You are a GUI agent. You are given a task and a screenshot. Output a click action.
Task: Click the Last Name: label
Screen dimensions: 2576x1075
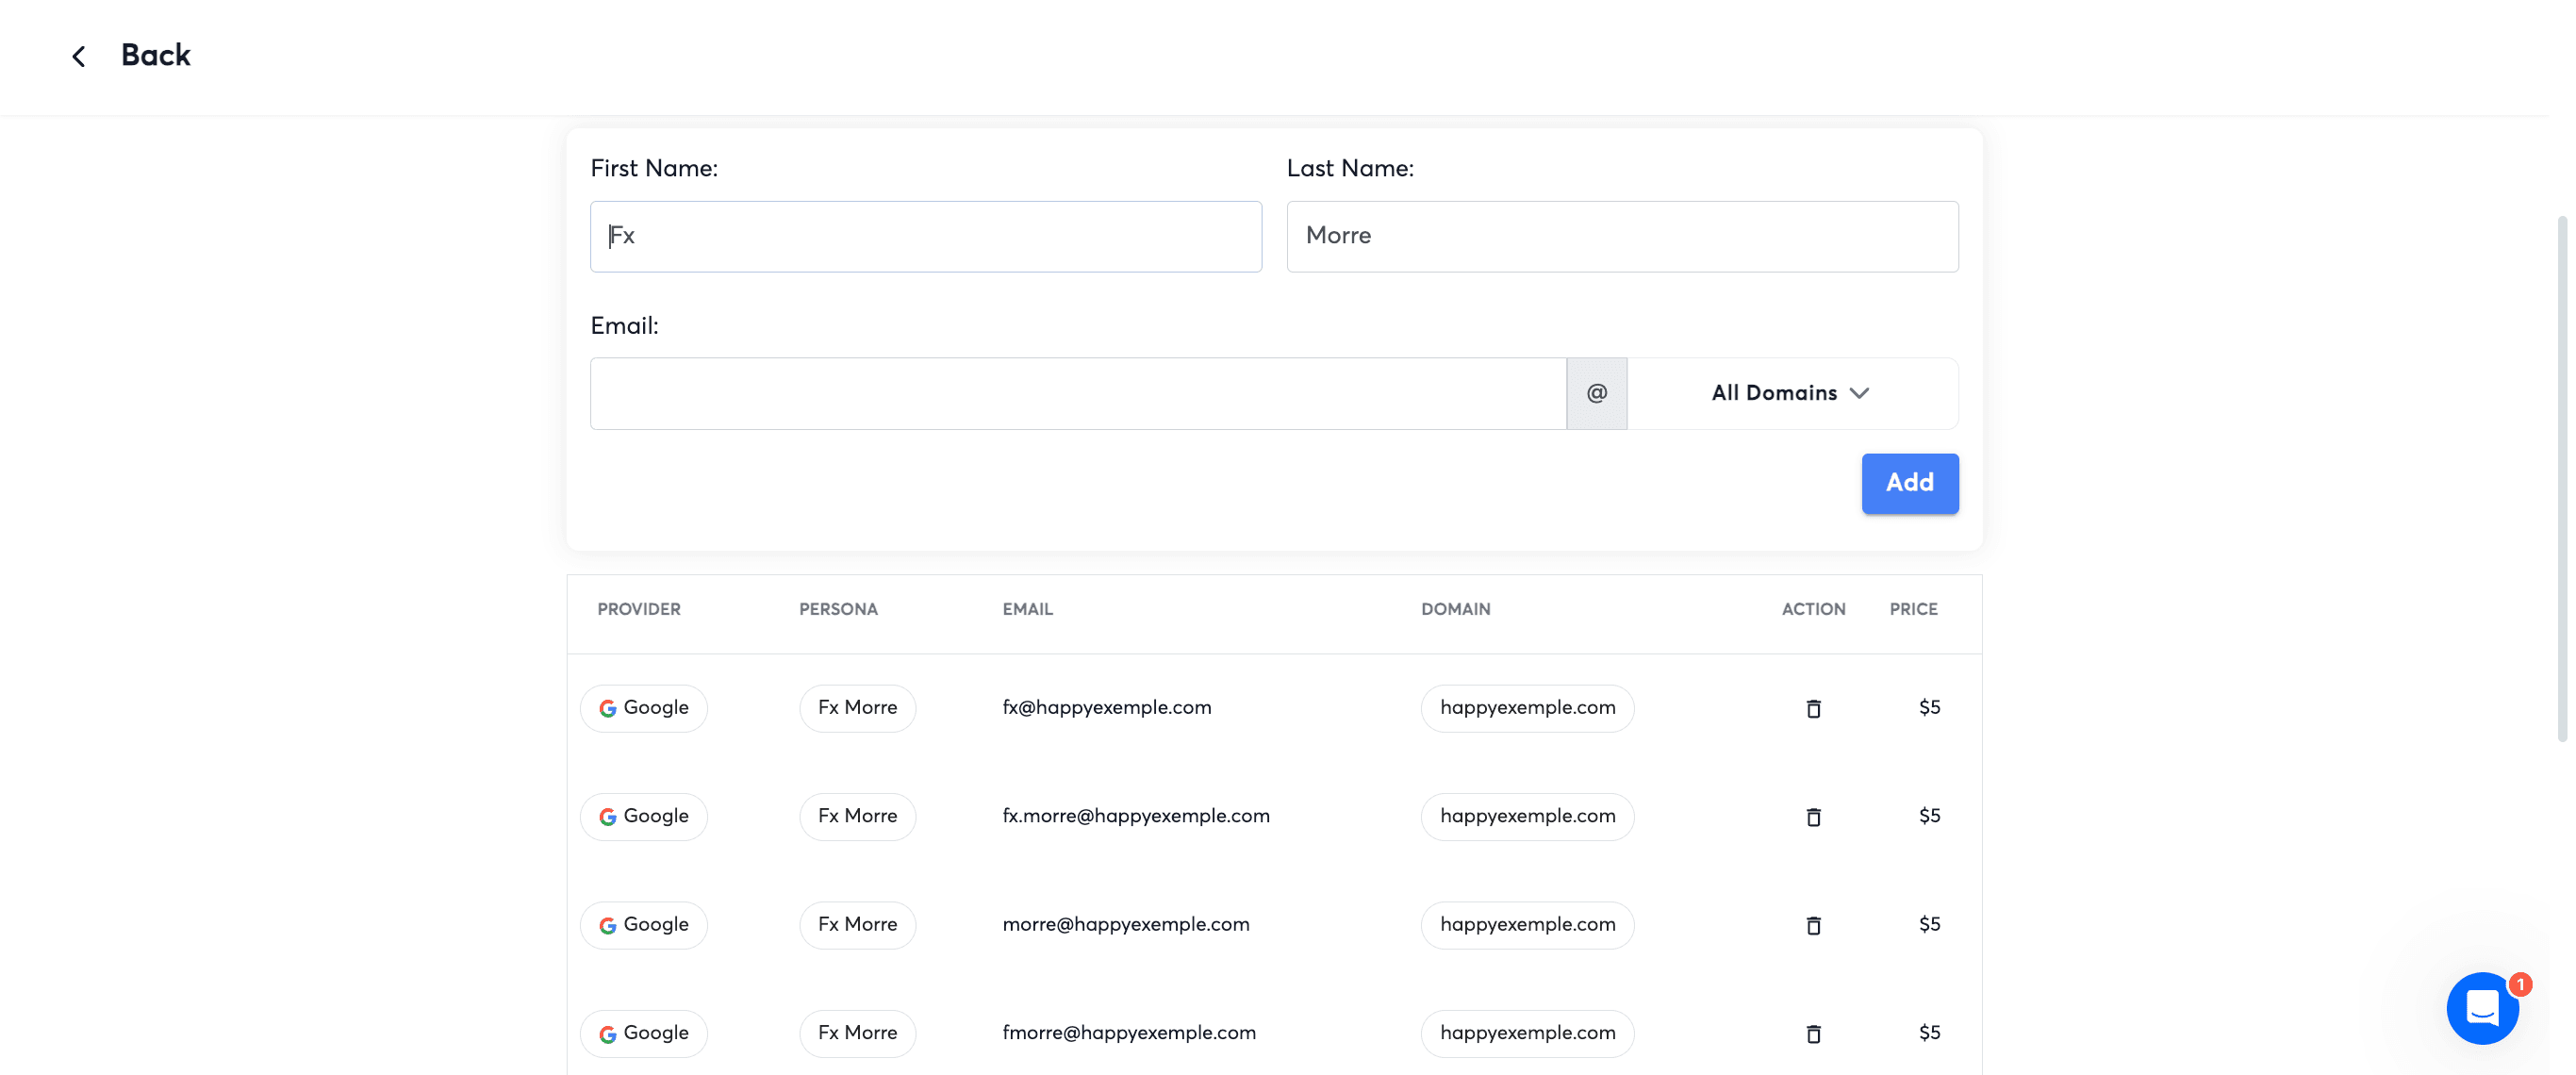coord(1350,168)
